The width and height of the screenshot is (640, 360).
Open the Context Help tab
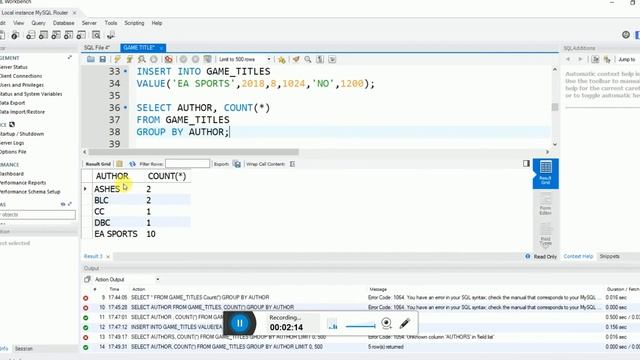[578, 256]
